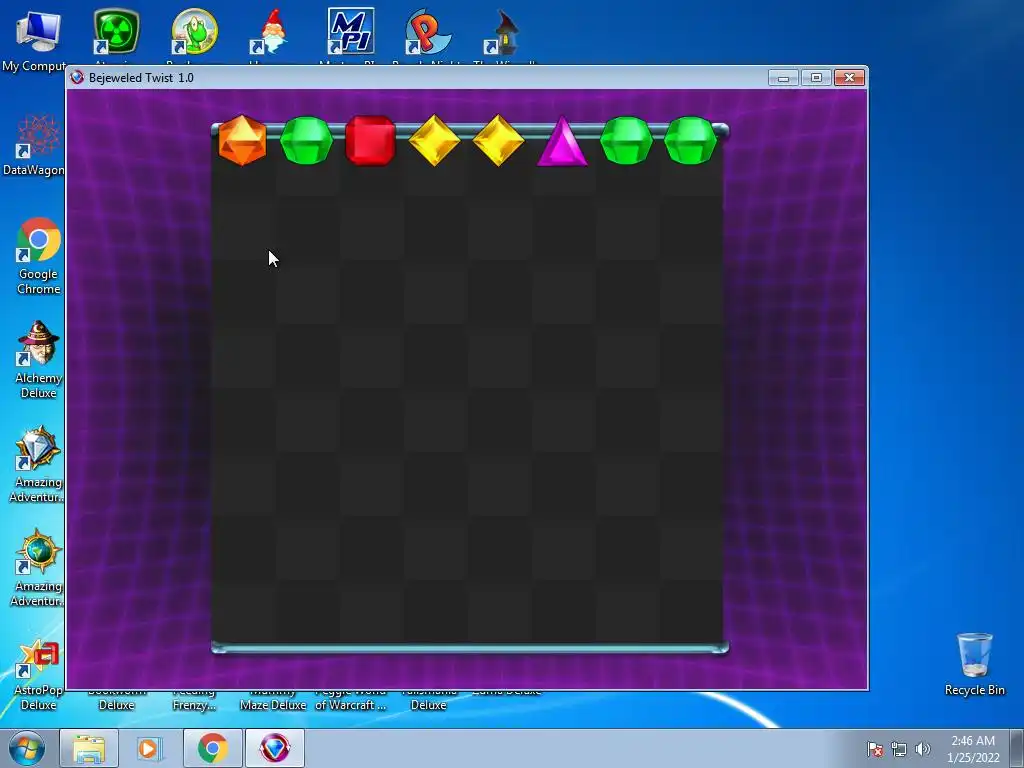Click the network status tray icon
1024x768 pixels.
pyautogui.click(x=899, y=749)
